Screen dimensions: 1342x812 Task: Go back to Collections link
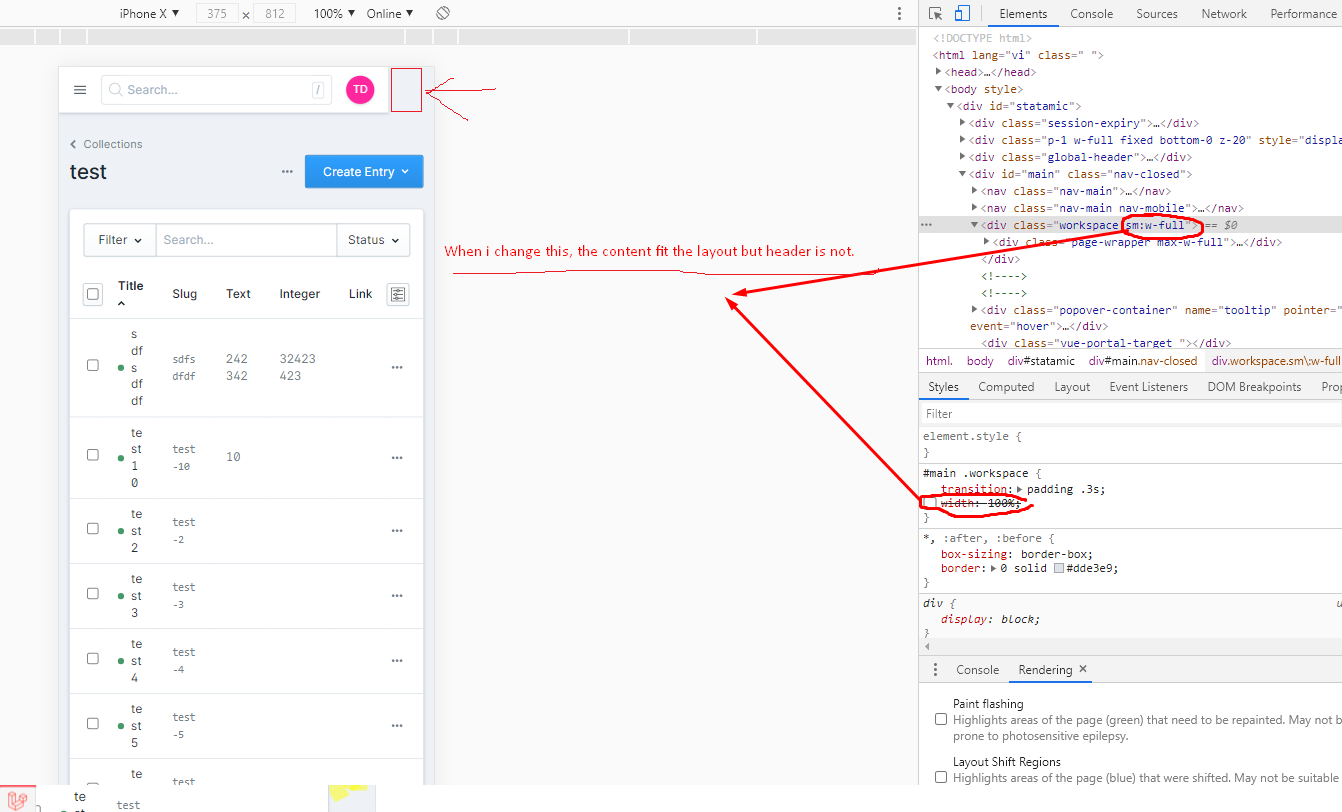[x=107, y=144]
